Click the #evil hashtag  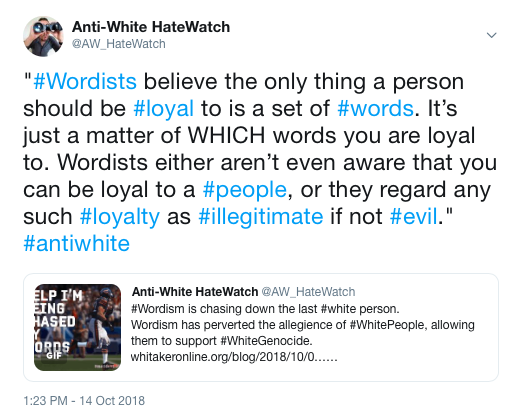click(414, 217)
